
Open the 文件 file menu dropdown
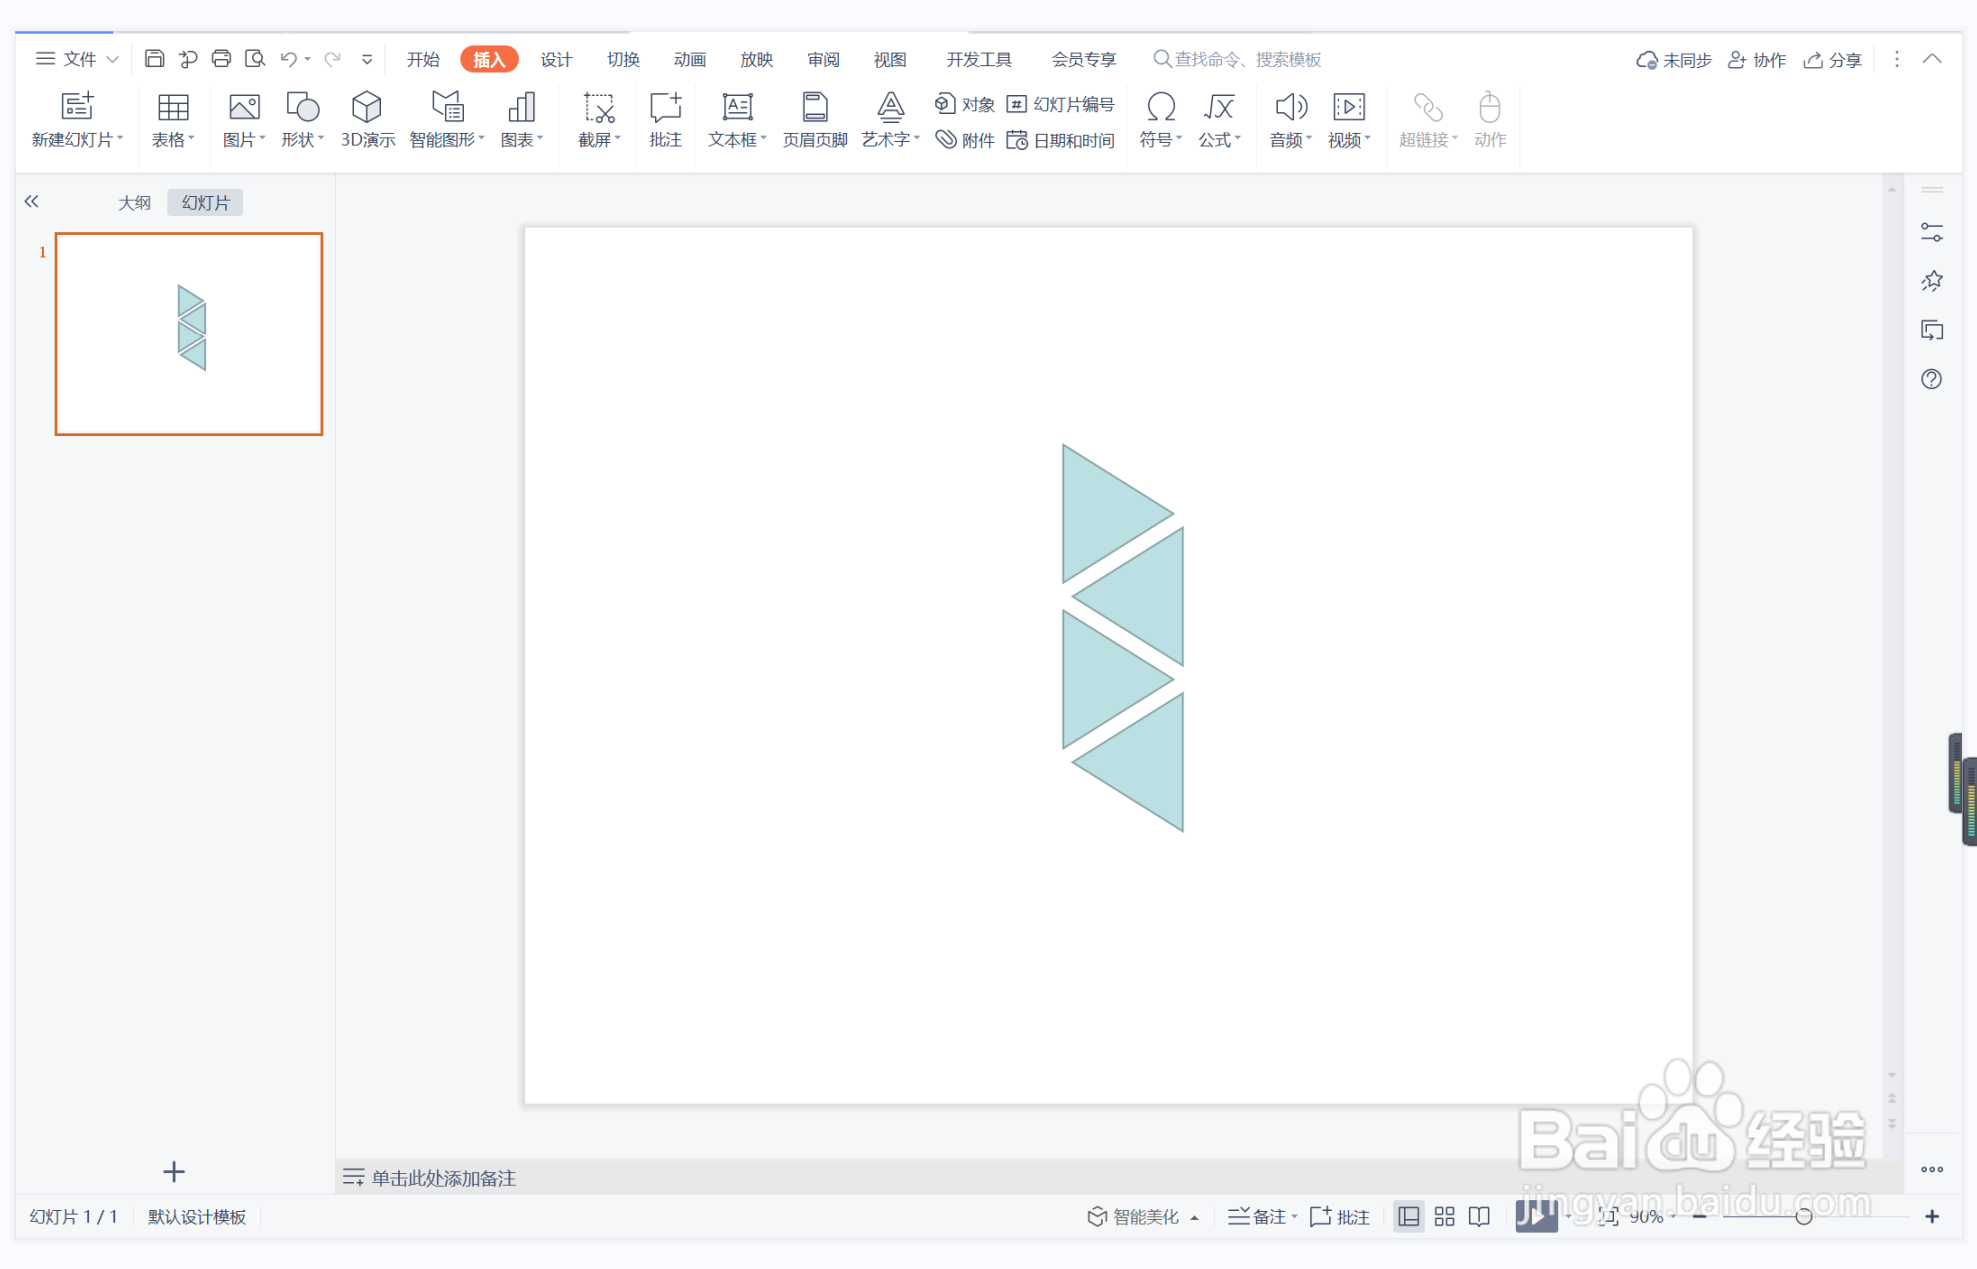tap(78, 59)
